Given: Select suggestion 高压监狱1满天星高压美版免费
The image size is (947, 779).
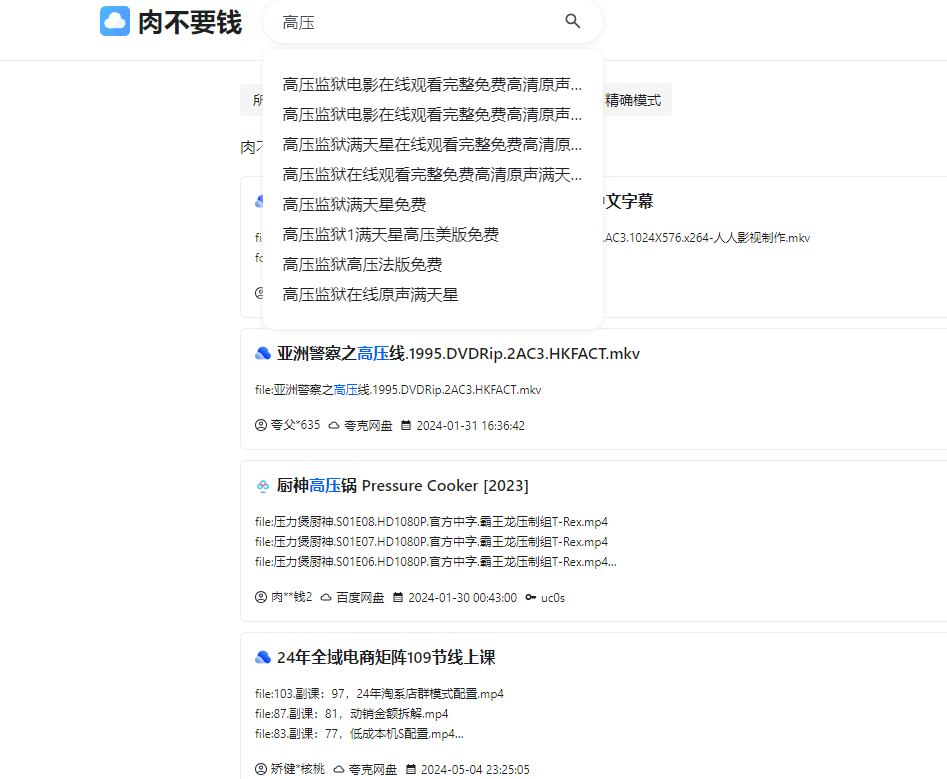Looking at the screenshot, I should click(x=390, y=235).
